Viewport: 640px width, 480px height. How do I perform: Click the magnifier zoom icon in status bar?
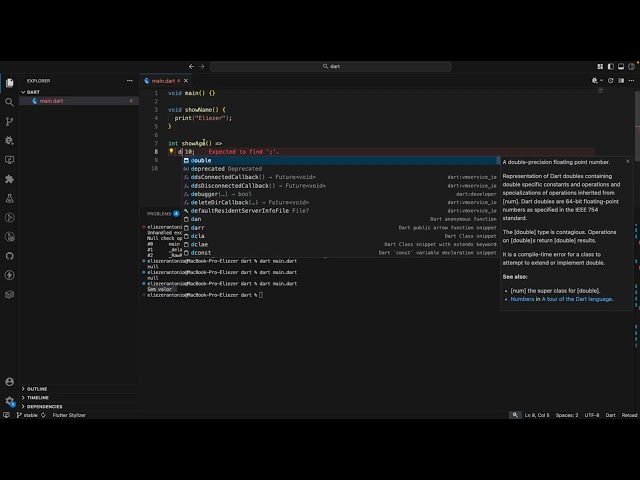[x=515, y=415]
